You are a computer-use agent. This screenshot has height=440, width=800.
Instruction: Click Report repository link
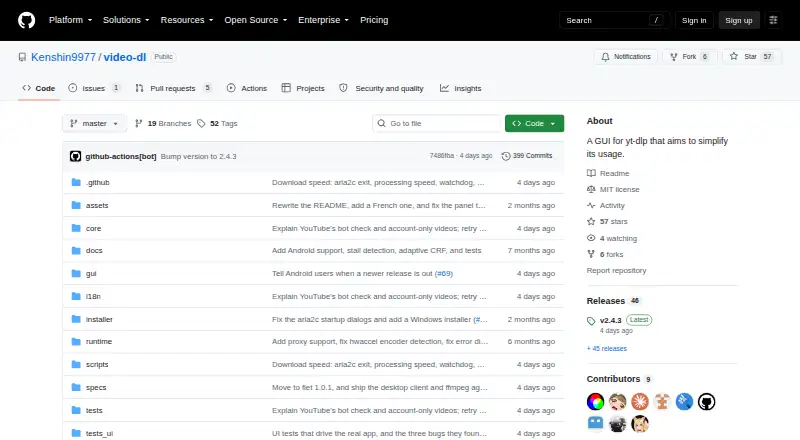coord(616,271)
